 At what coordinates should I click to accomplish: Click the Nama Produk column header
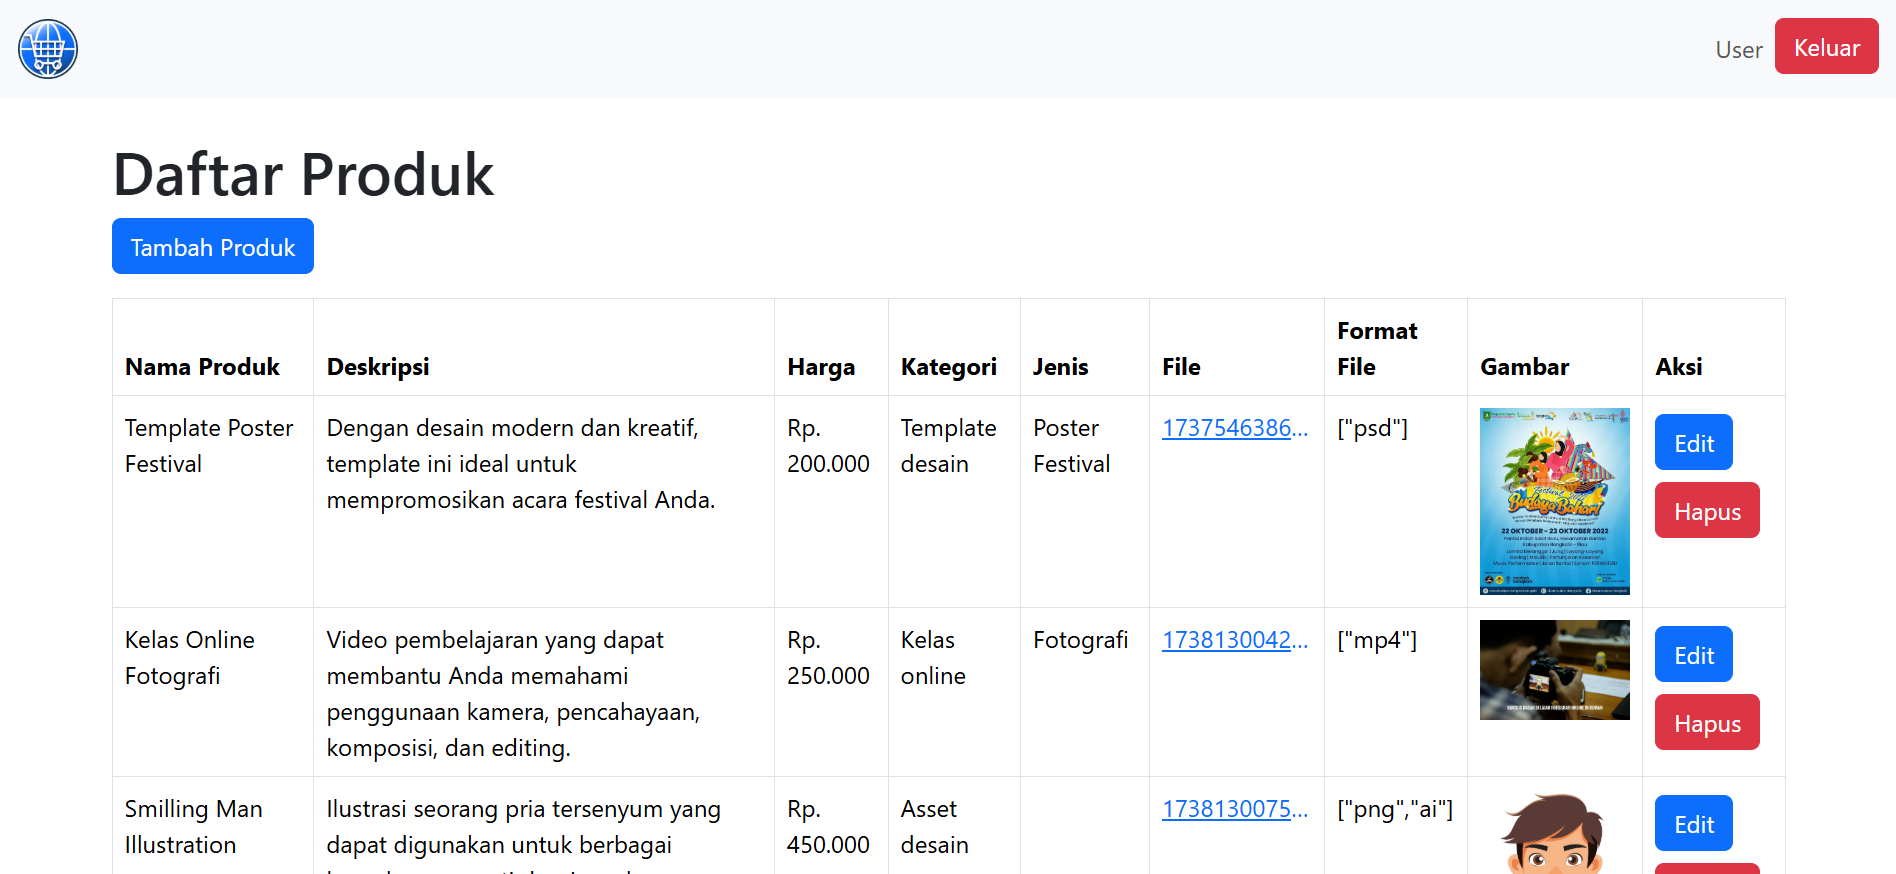pyautogui.click(x=202, y=367)
